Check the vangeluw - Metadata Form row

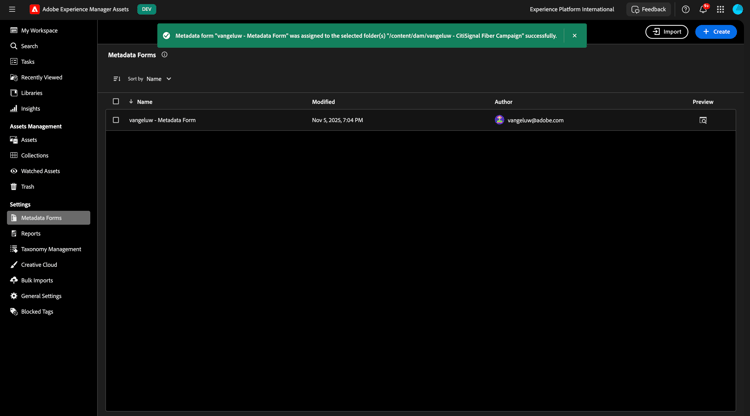(x=116, y=120)
